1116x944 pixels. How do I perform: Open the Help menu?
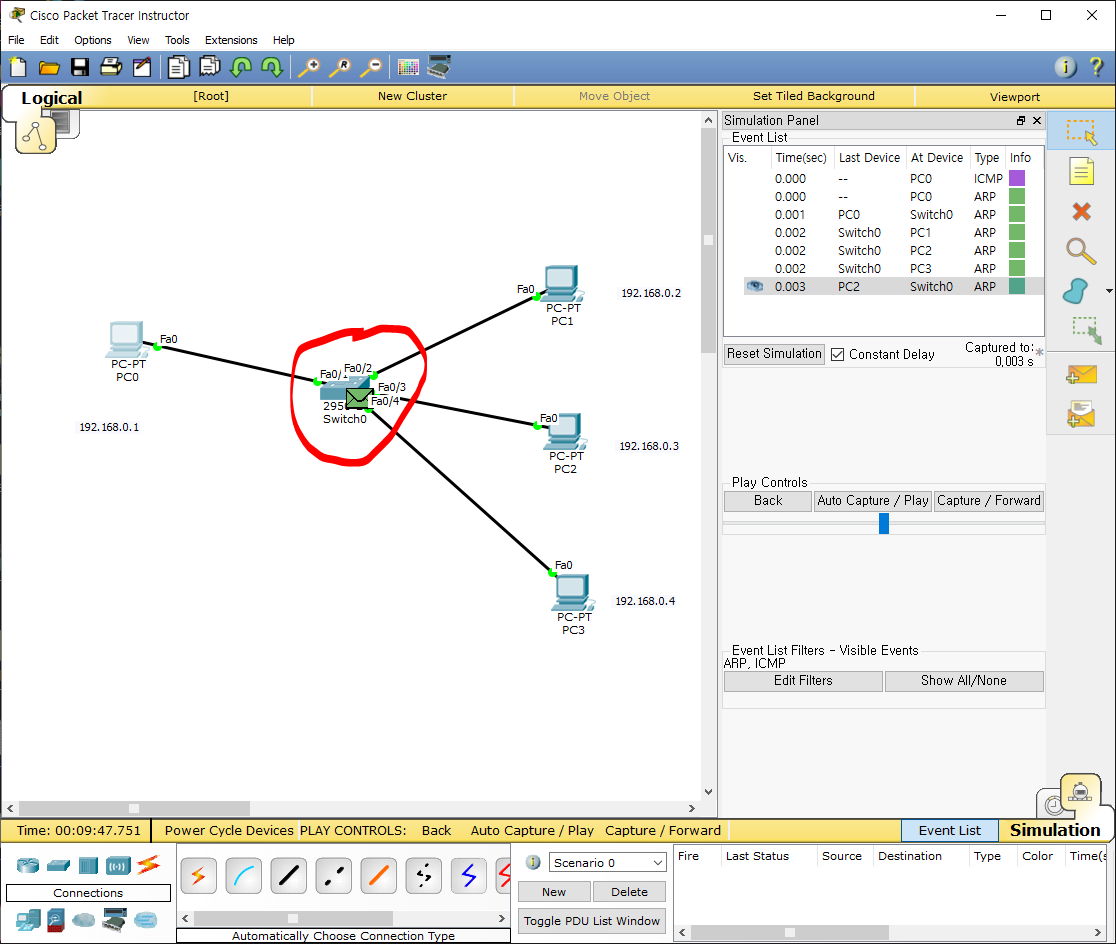pyautogui.click(x=283, y=40)
